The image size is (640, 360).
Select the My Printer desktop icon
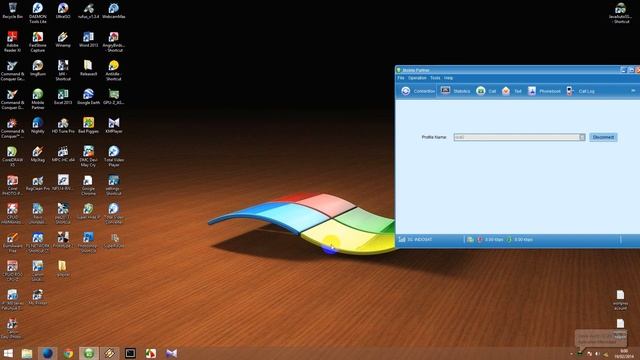point(38,298)
